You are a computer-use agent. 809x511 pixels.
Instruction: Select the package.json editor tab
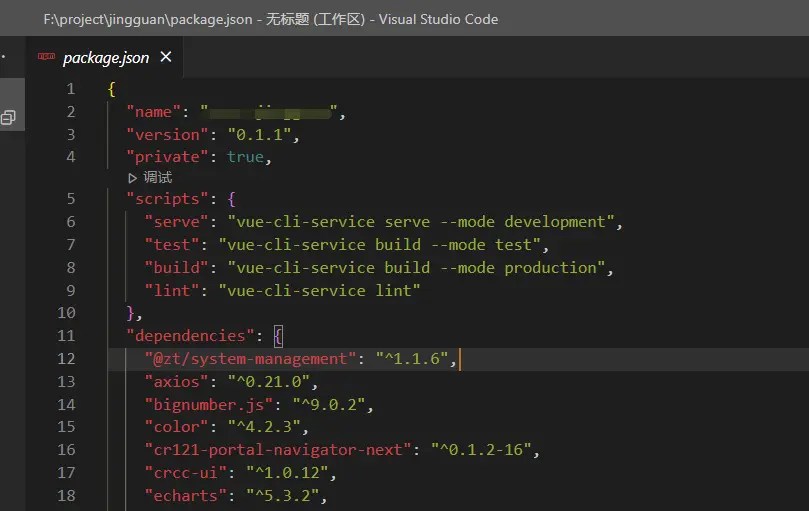coord(105,57)
